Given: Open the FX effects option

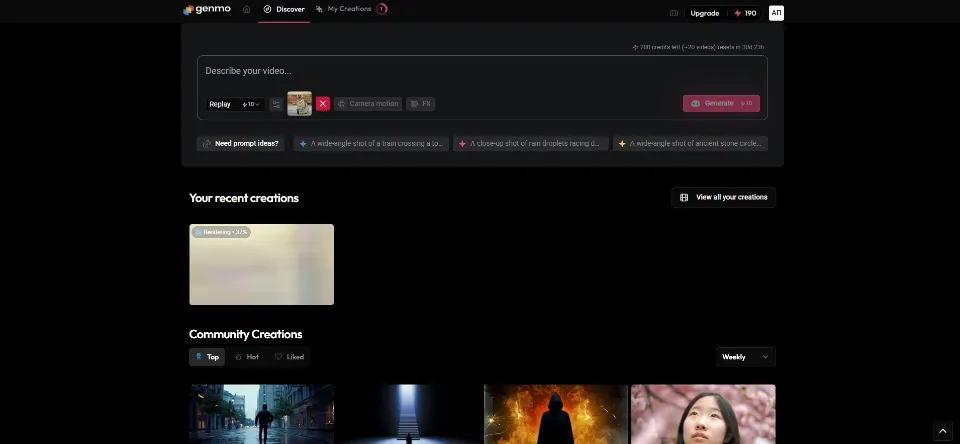Looking at the screenshot, I should coord(420,104).
